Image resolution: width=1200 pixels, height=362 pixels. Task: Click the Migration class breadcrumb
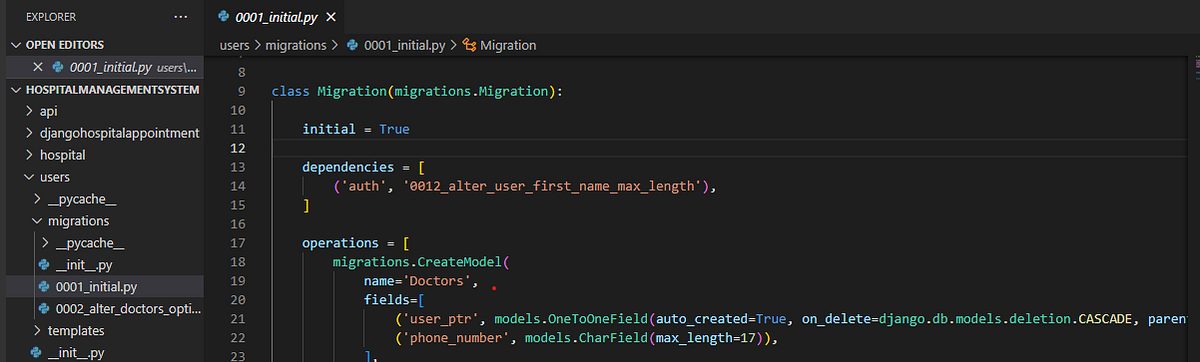[508, 45]
